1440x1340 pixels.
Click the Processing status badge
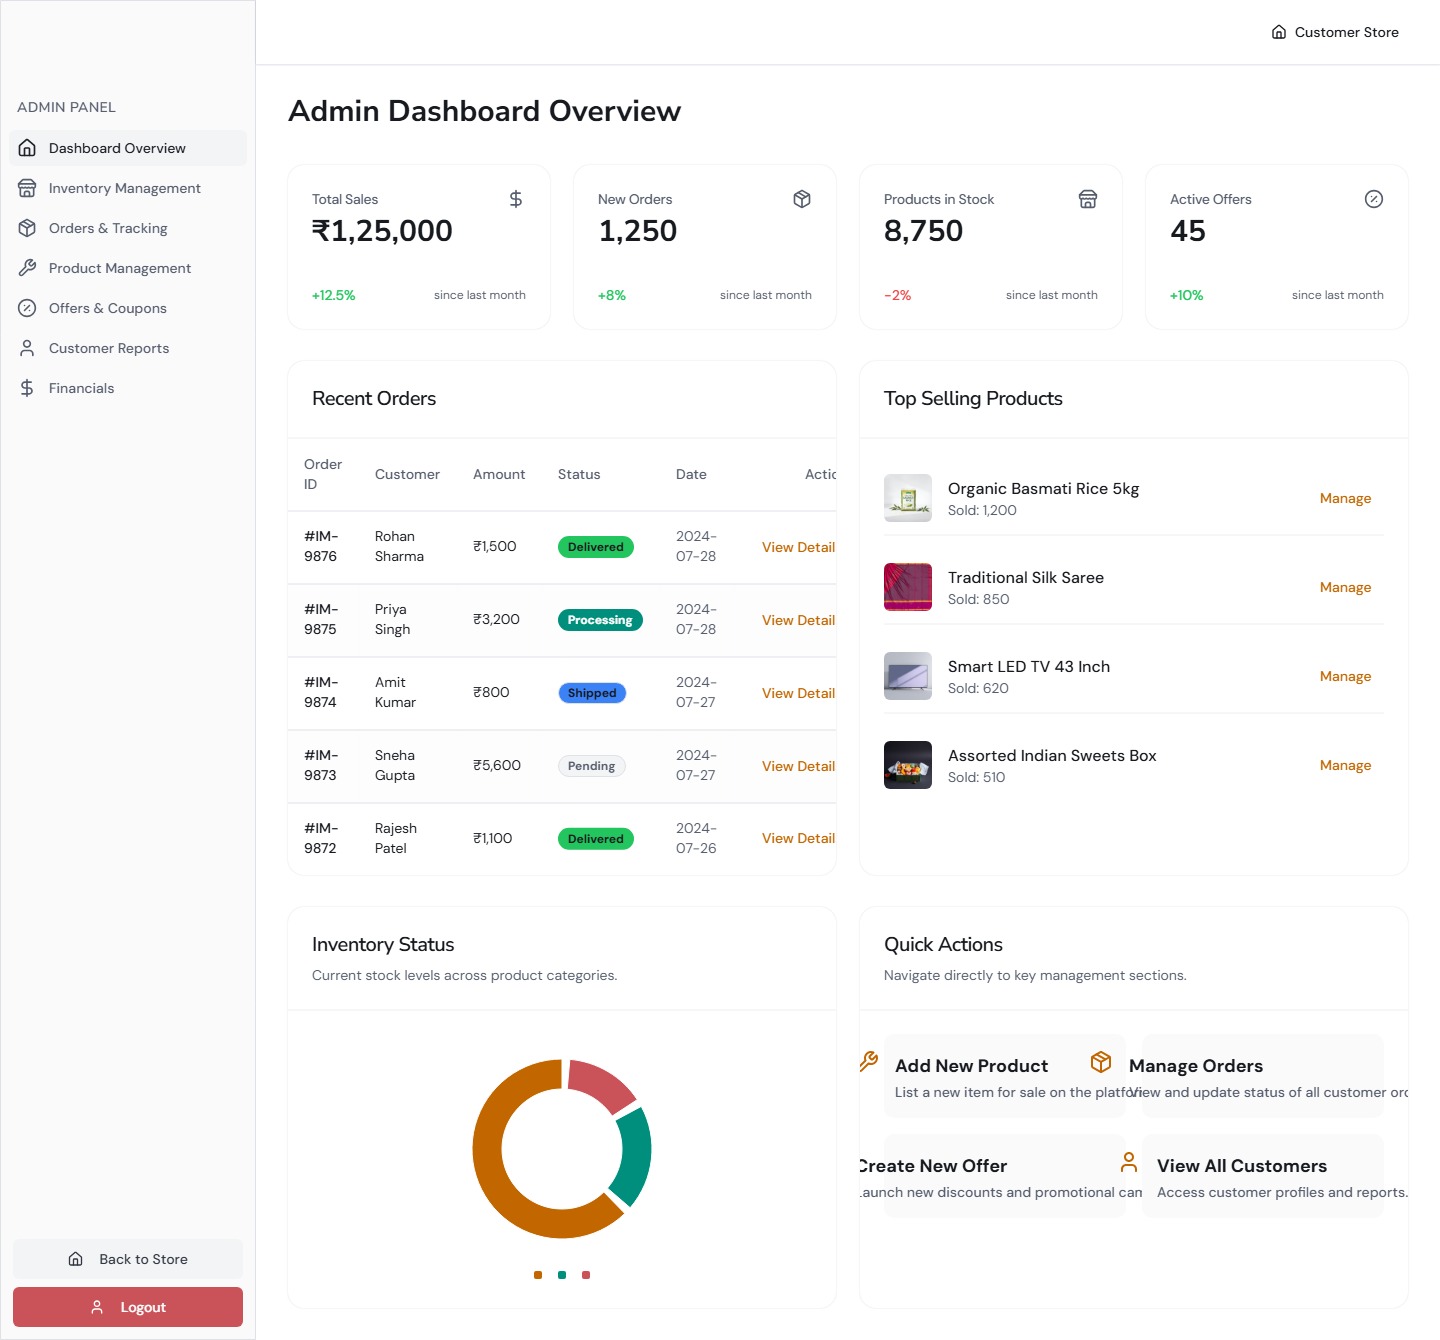click(600, 620)
